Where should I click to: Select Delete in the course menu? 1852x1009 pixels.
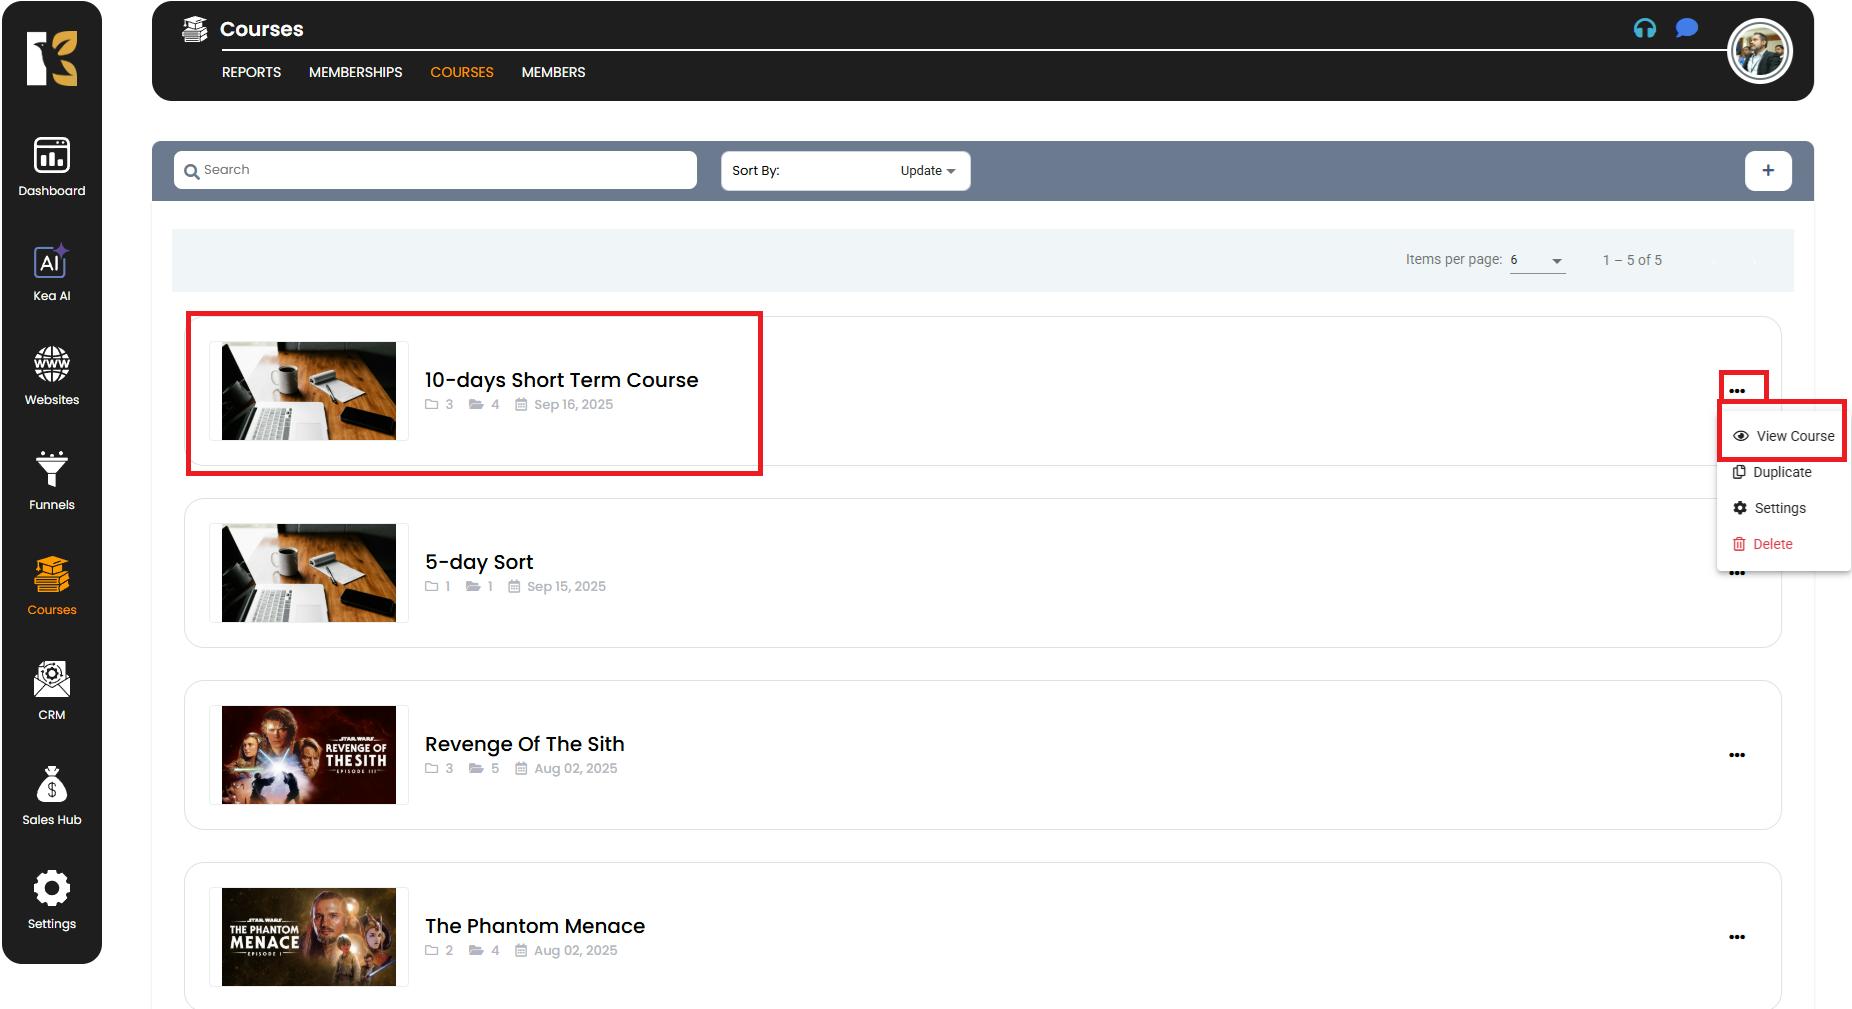tap(1772, 544)
